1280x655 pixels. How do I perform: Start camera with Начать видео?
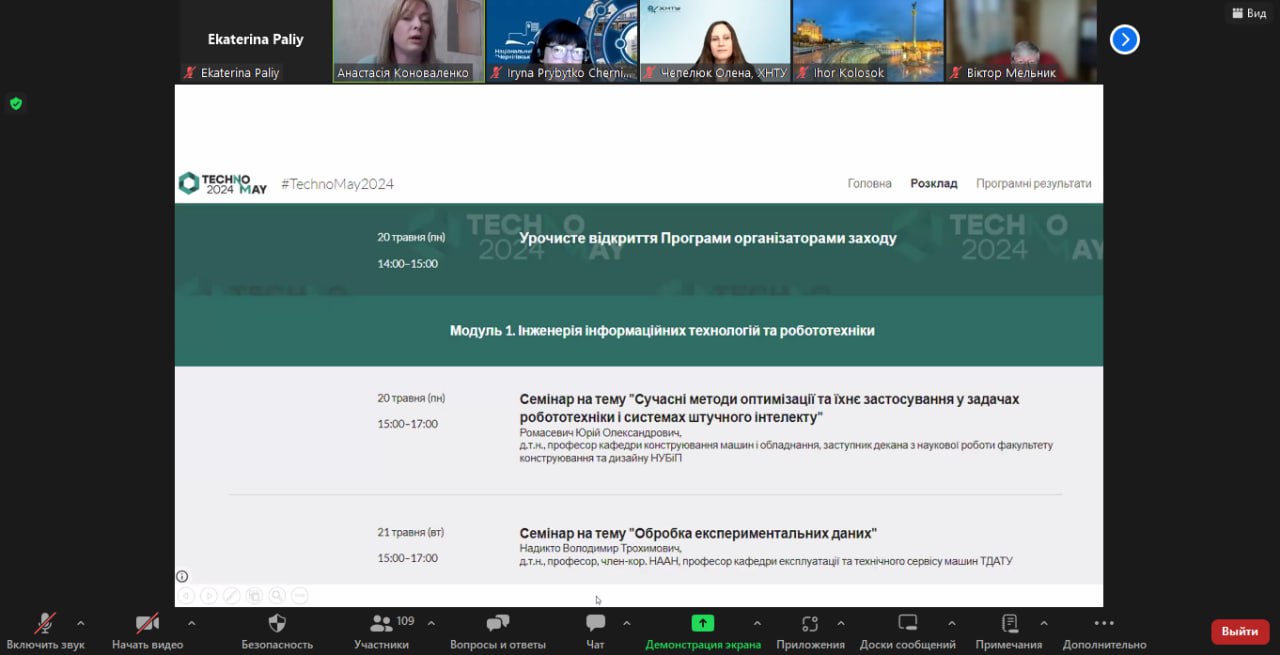click(x=147, y=632)
